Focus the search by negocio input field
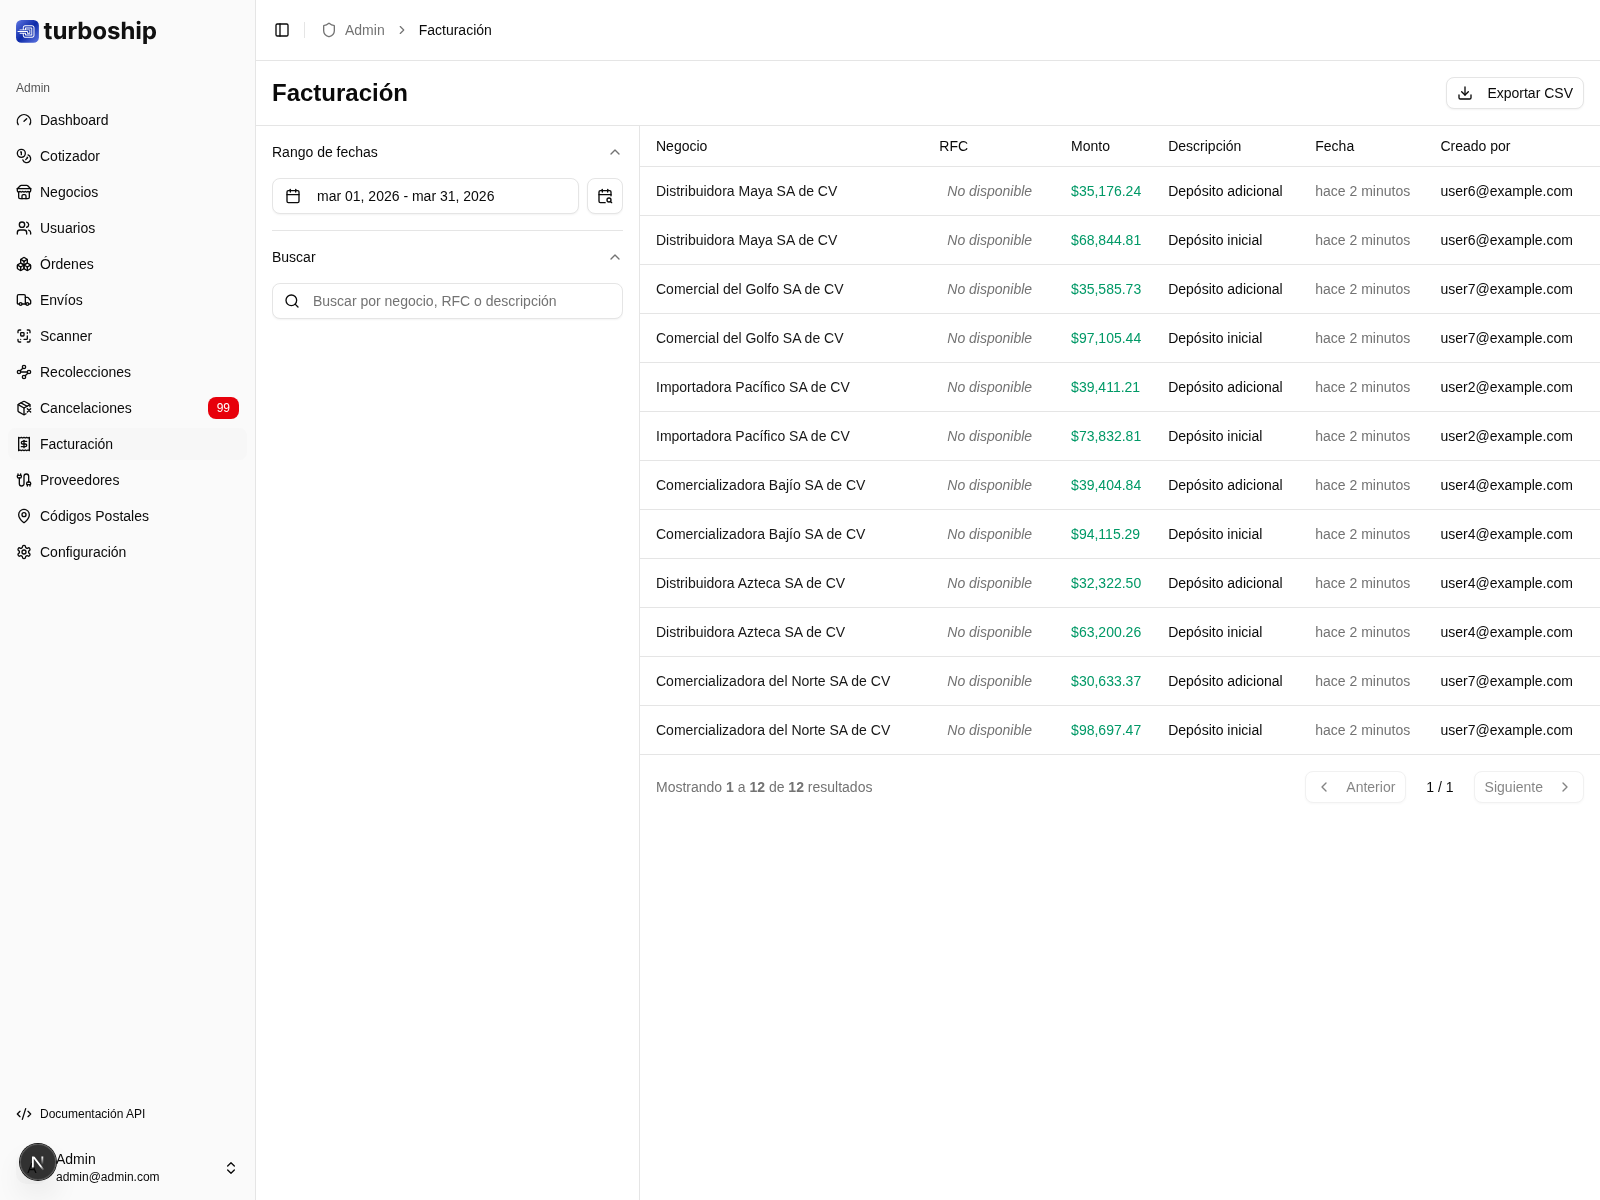 pos(460,301)
